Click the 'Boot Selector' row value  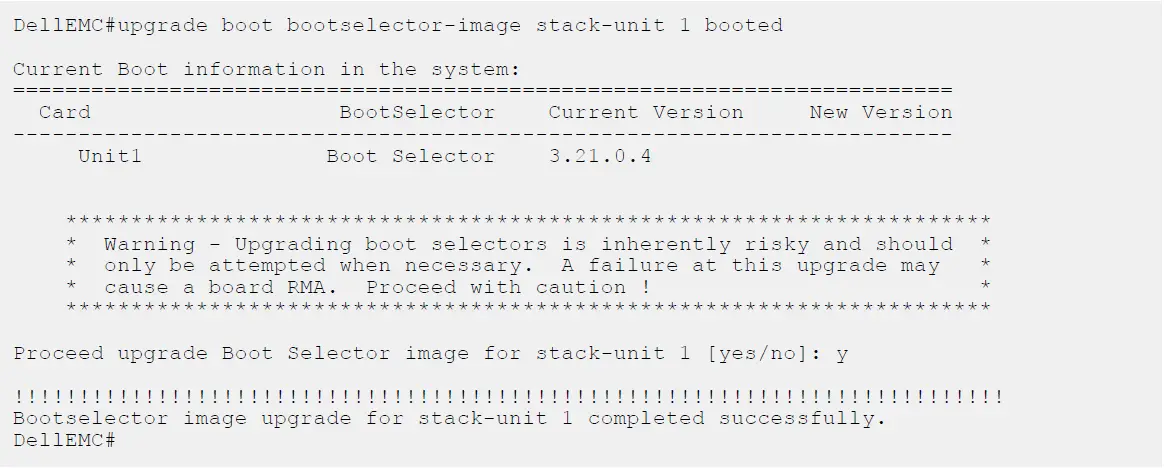410,156
